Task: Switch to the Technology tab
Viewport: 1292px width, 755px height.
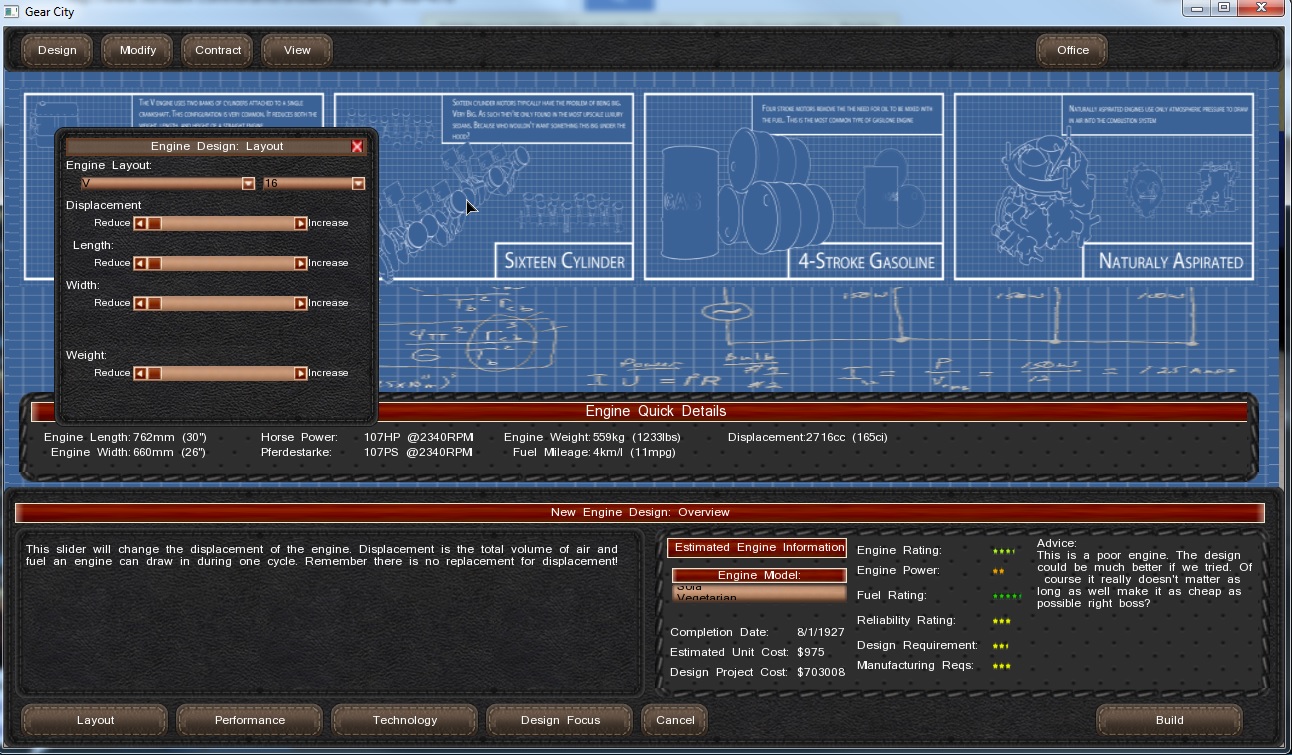Action: click(x=405, y=720)
